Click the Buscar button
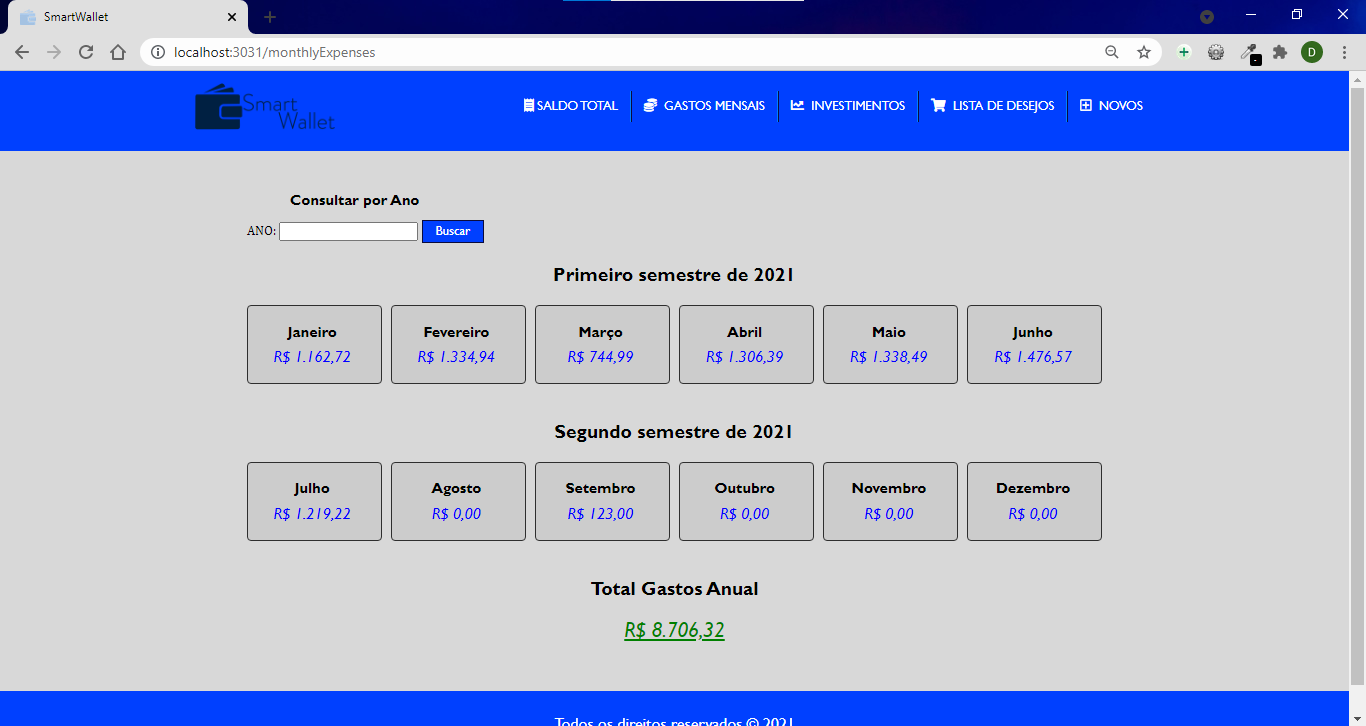The height and width of the screenshot is (726, 1366). point(453,231)
